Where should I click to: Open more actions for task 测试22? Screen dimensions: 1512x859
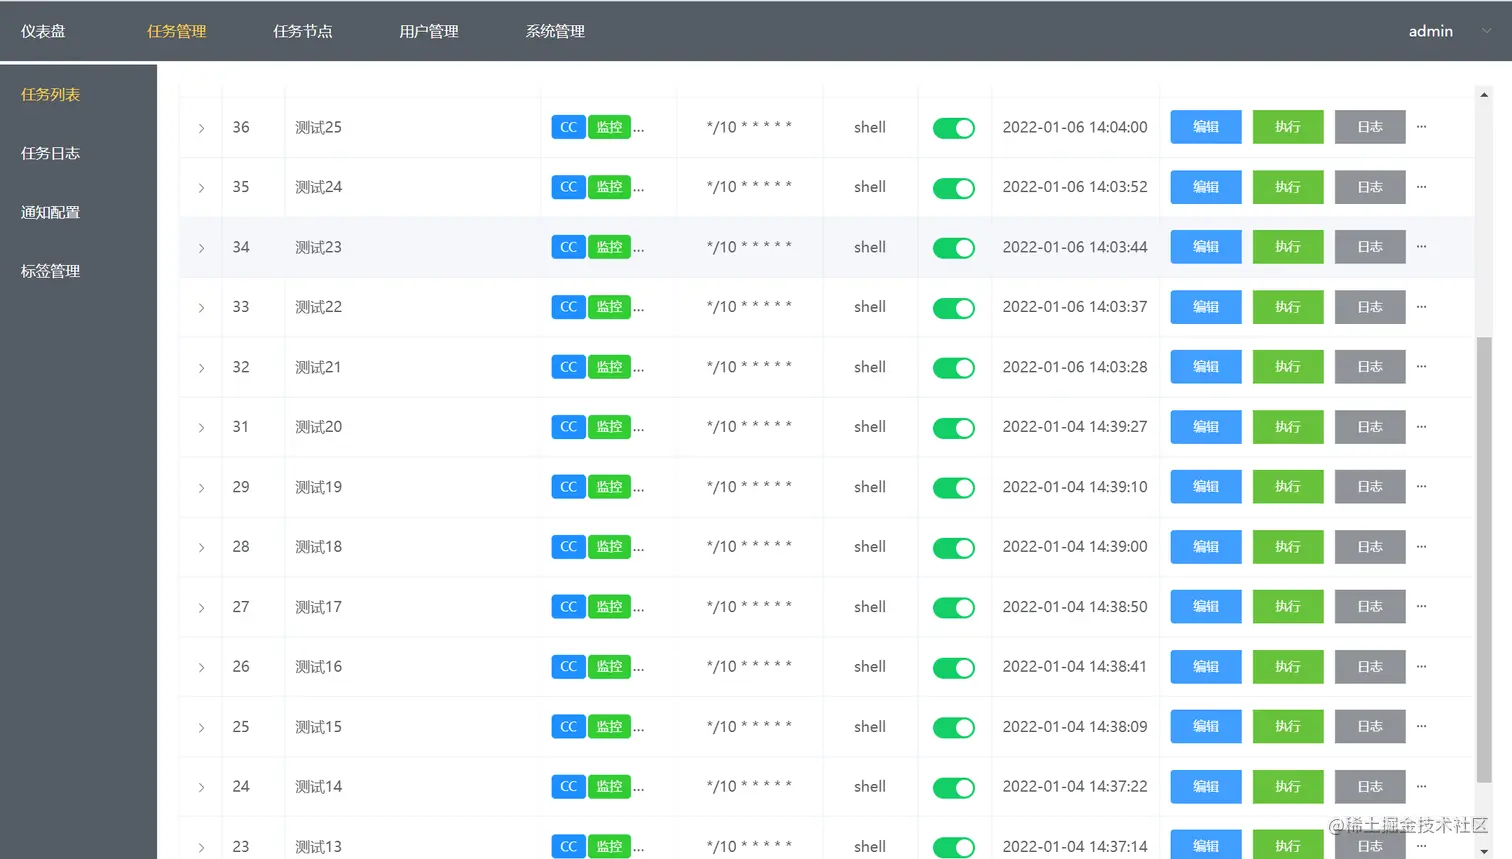1421,307
